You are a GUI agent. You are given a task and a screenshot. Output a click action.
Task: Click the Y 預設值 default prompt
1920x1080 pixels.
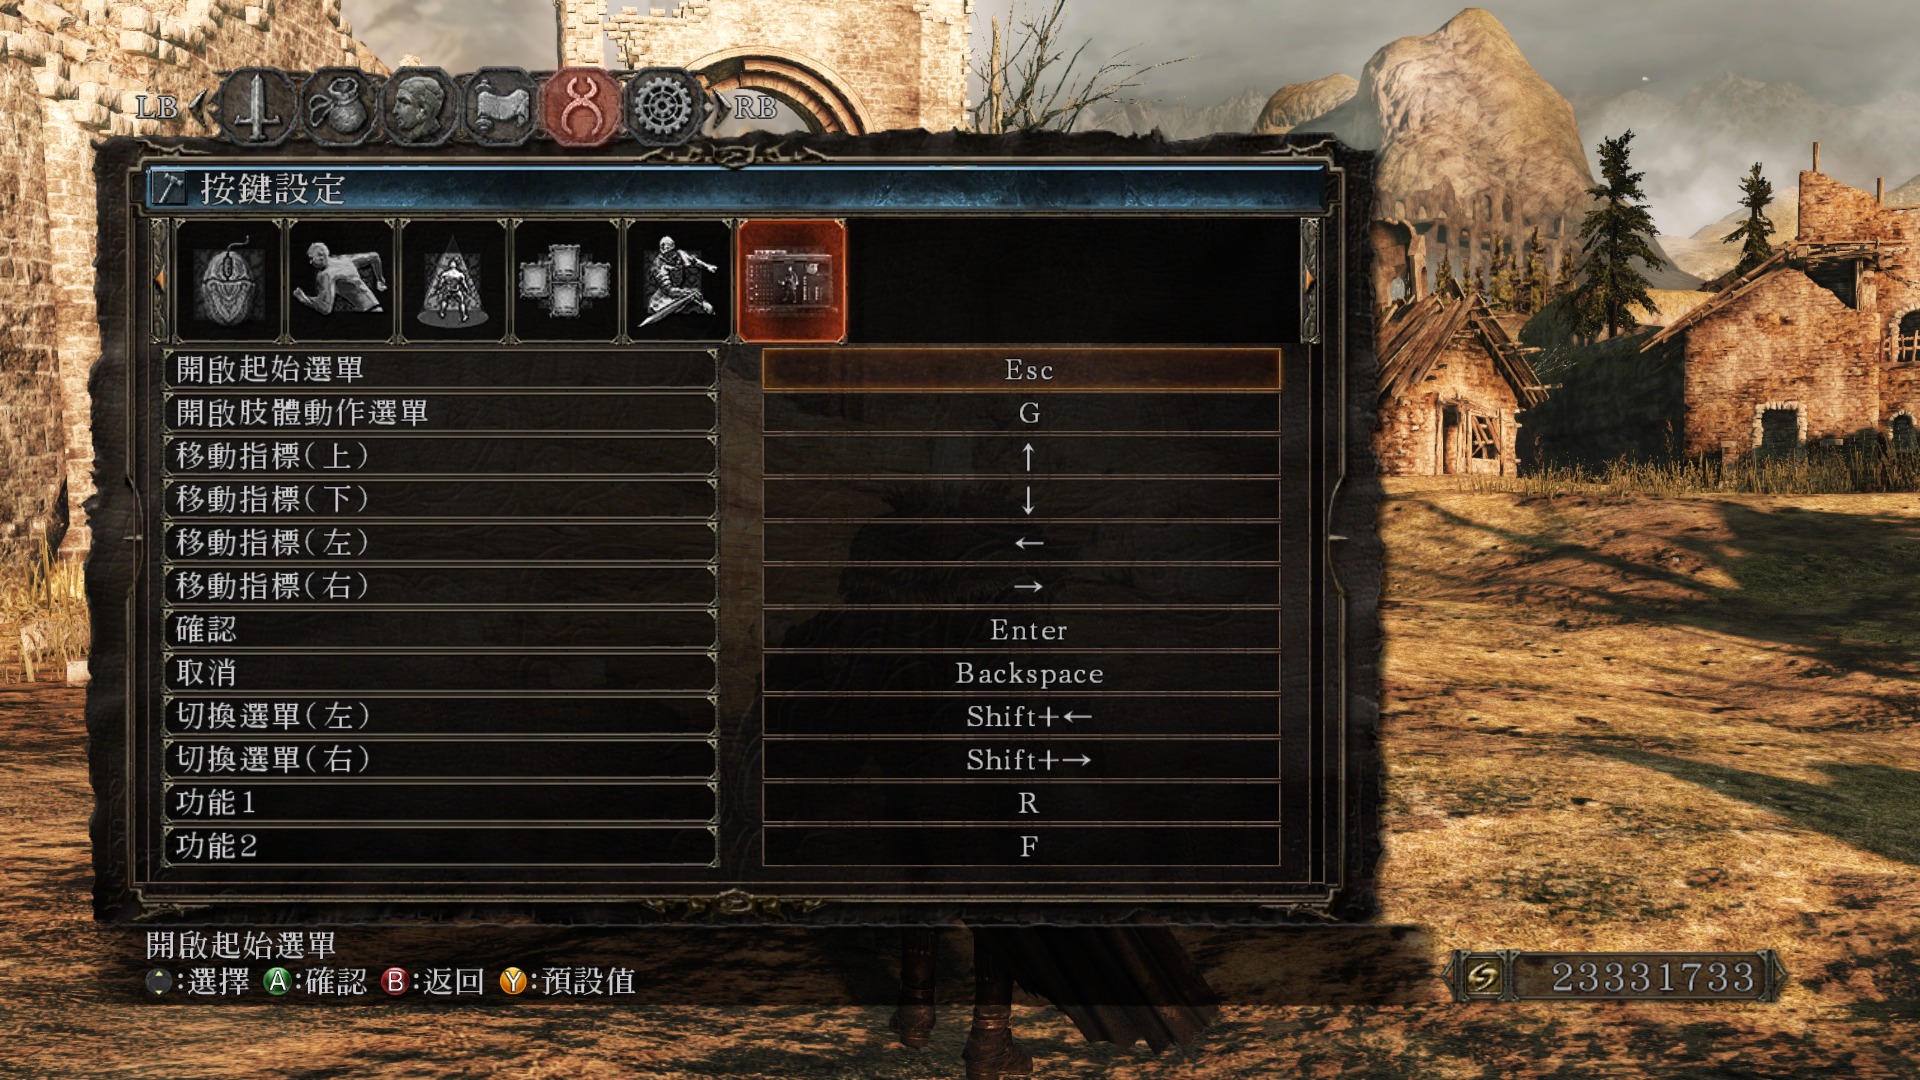[568, 981]
